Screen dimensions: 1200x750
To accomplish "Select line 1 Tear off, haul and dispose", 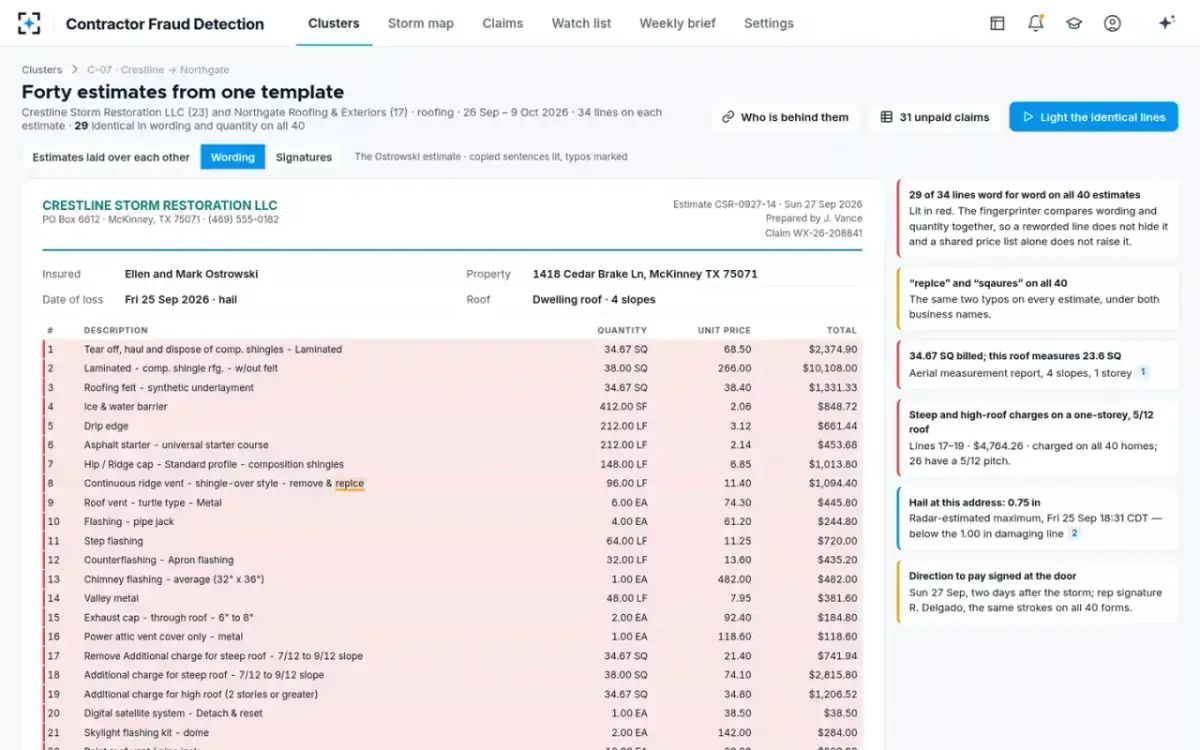I will 452,350.
